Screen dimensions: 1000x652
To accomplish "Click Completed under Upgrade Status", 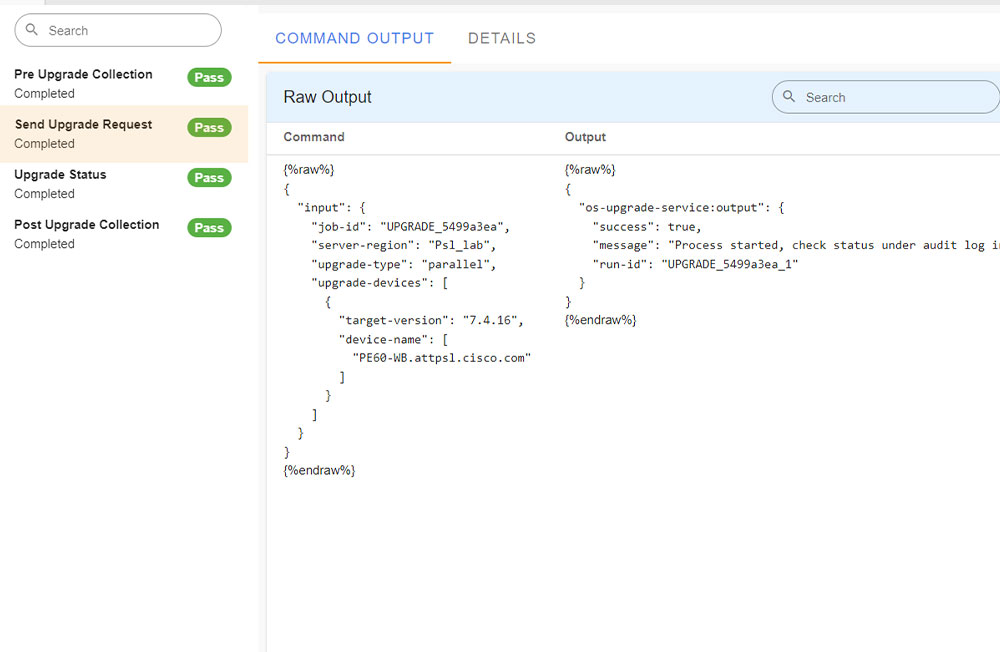I will click(x=45, y=193).
